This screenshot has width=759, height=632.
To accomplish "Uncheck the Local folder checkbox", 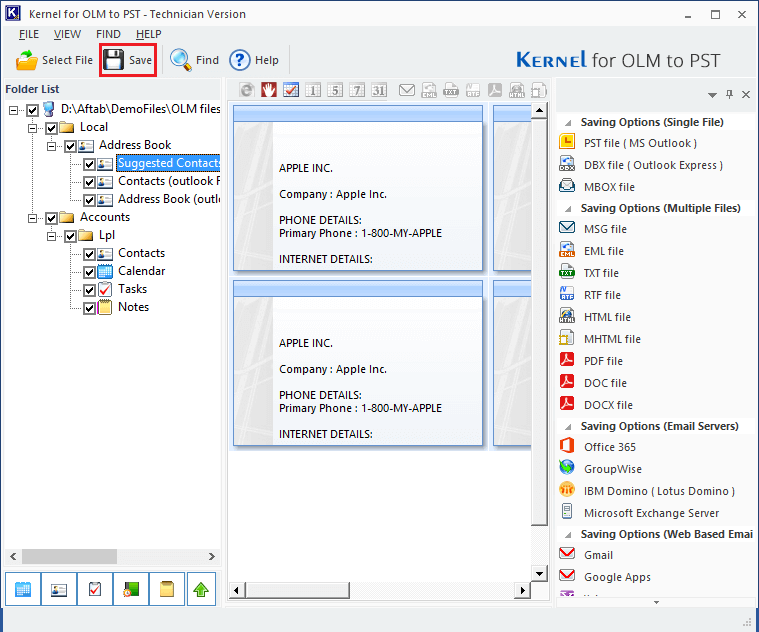I will coord(51,128).
